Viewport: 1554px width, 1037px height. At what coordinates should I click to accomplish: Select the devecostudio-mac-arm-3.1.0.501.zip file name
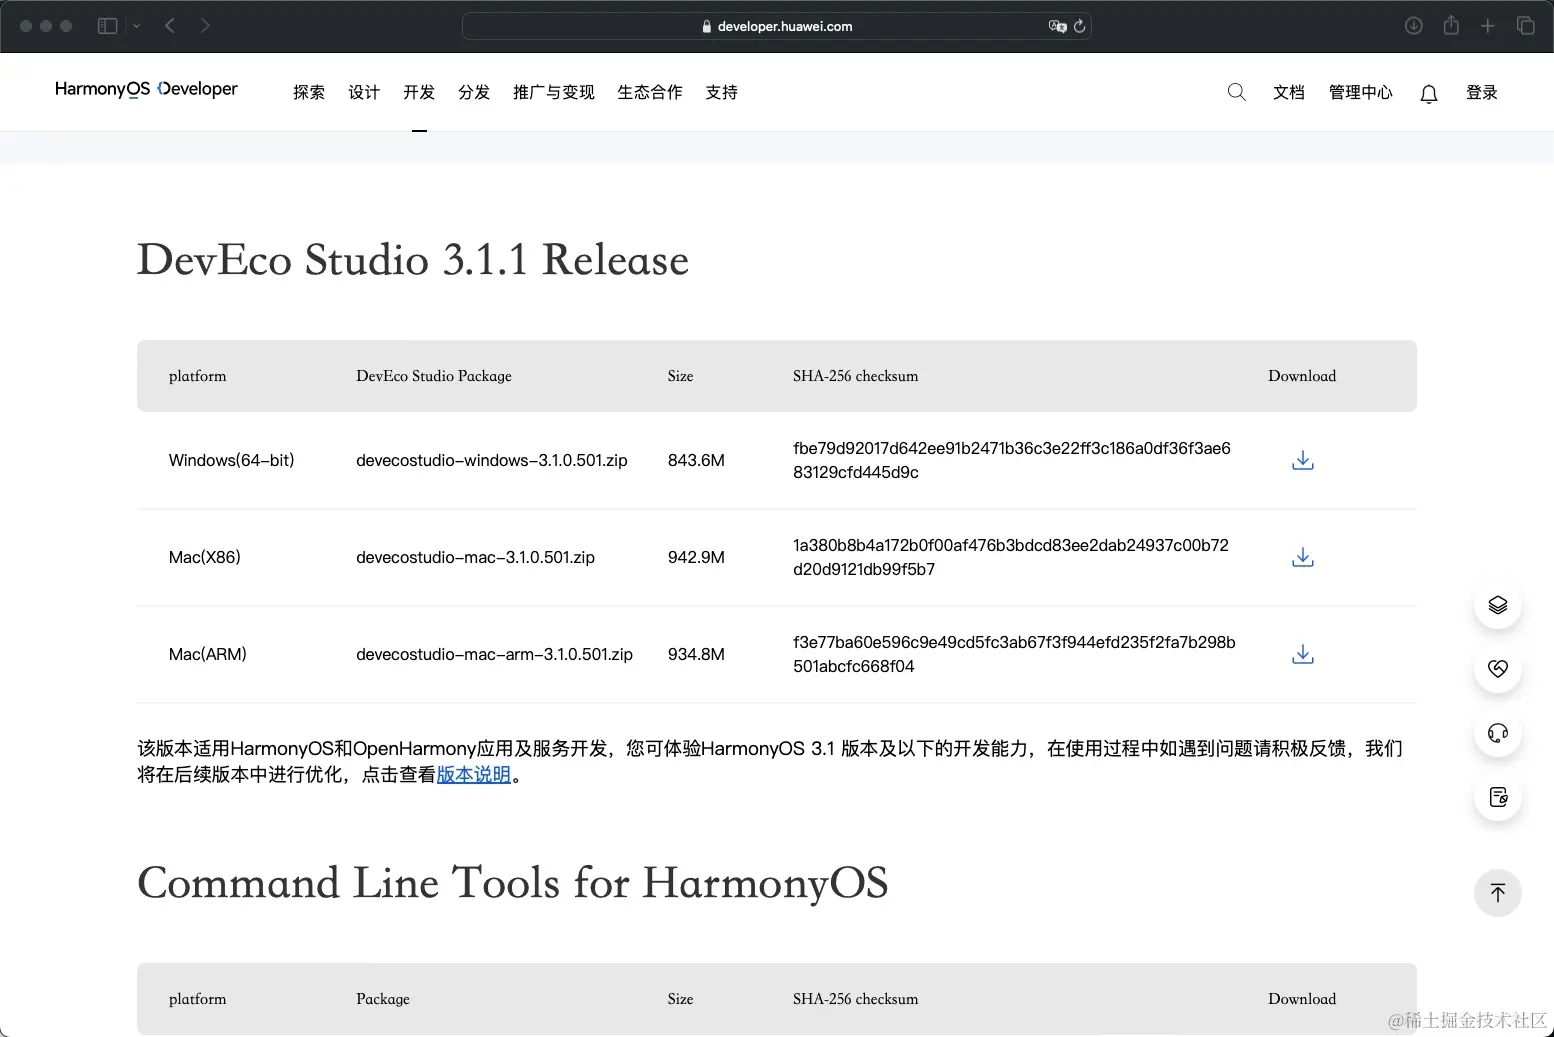click(x=494, y=654)
